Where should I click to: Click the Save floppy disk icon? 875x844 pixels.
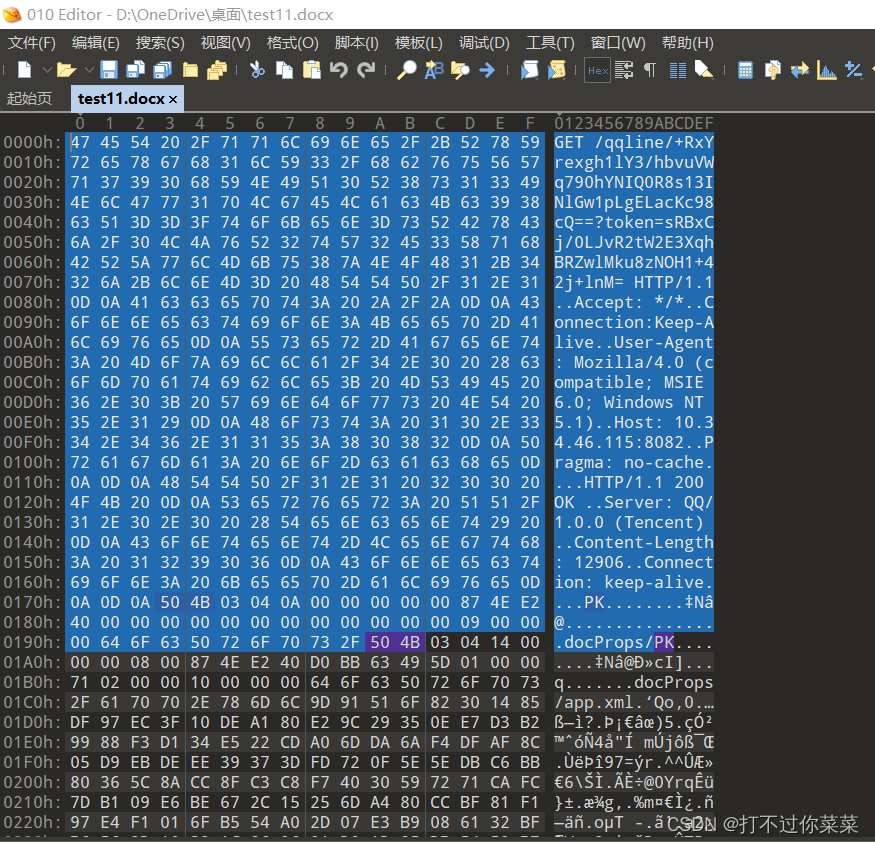108,70
